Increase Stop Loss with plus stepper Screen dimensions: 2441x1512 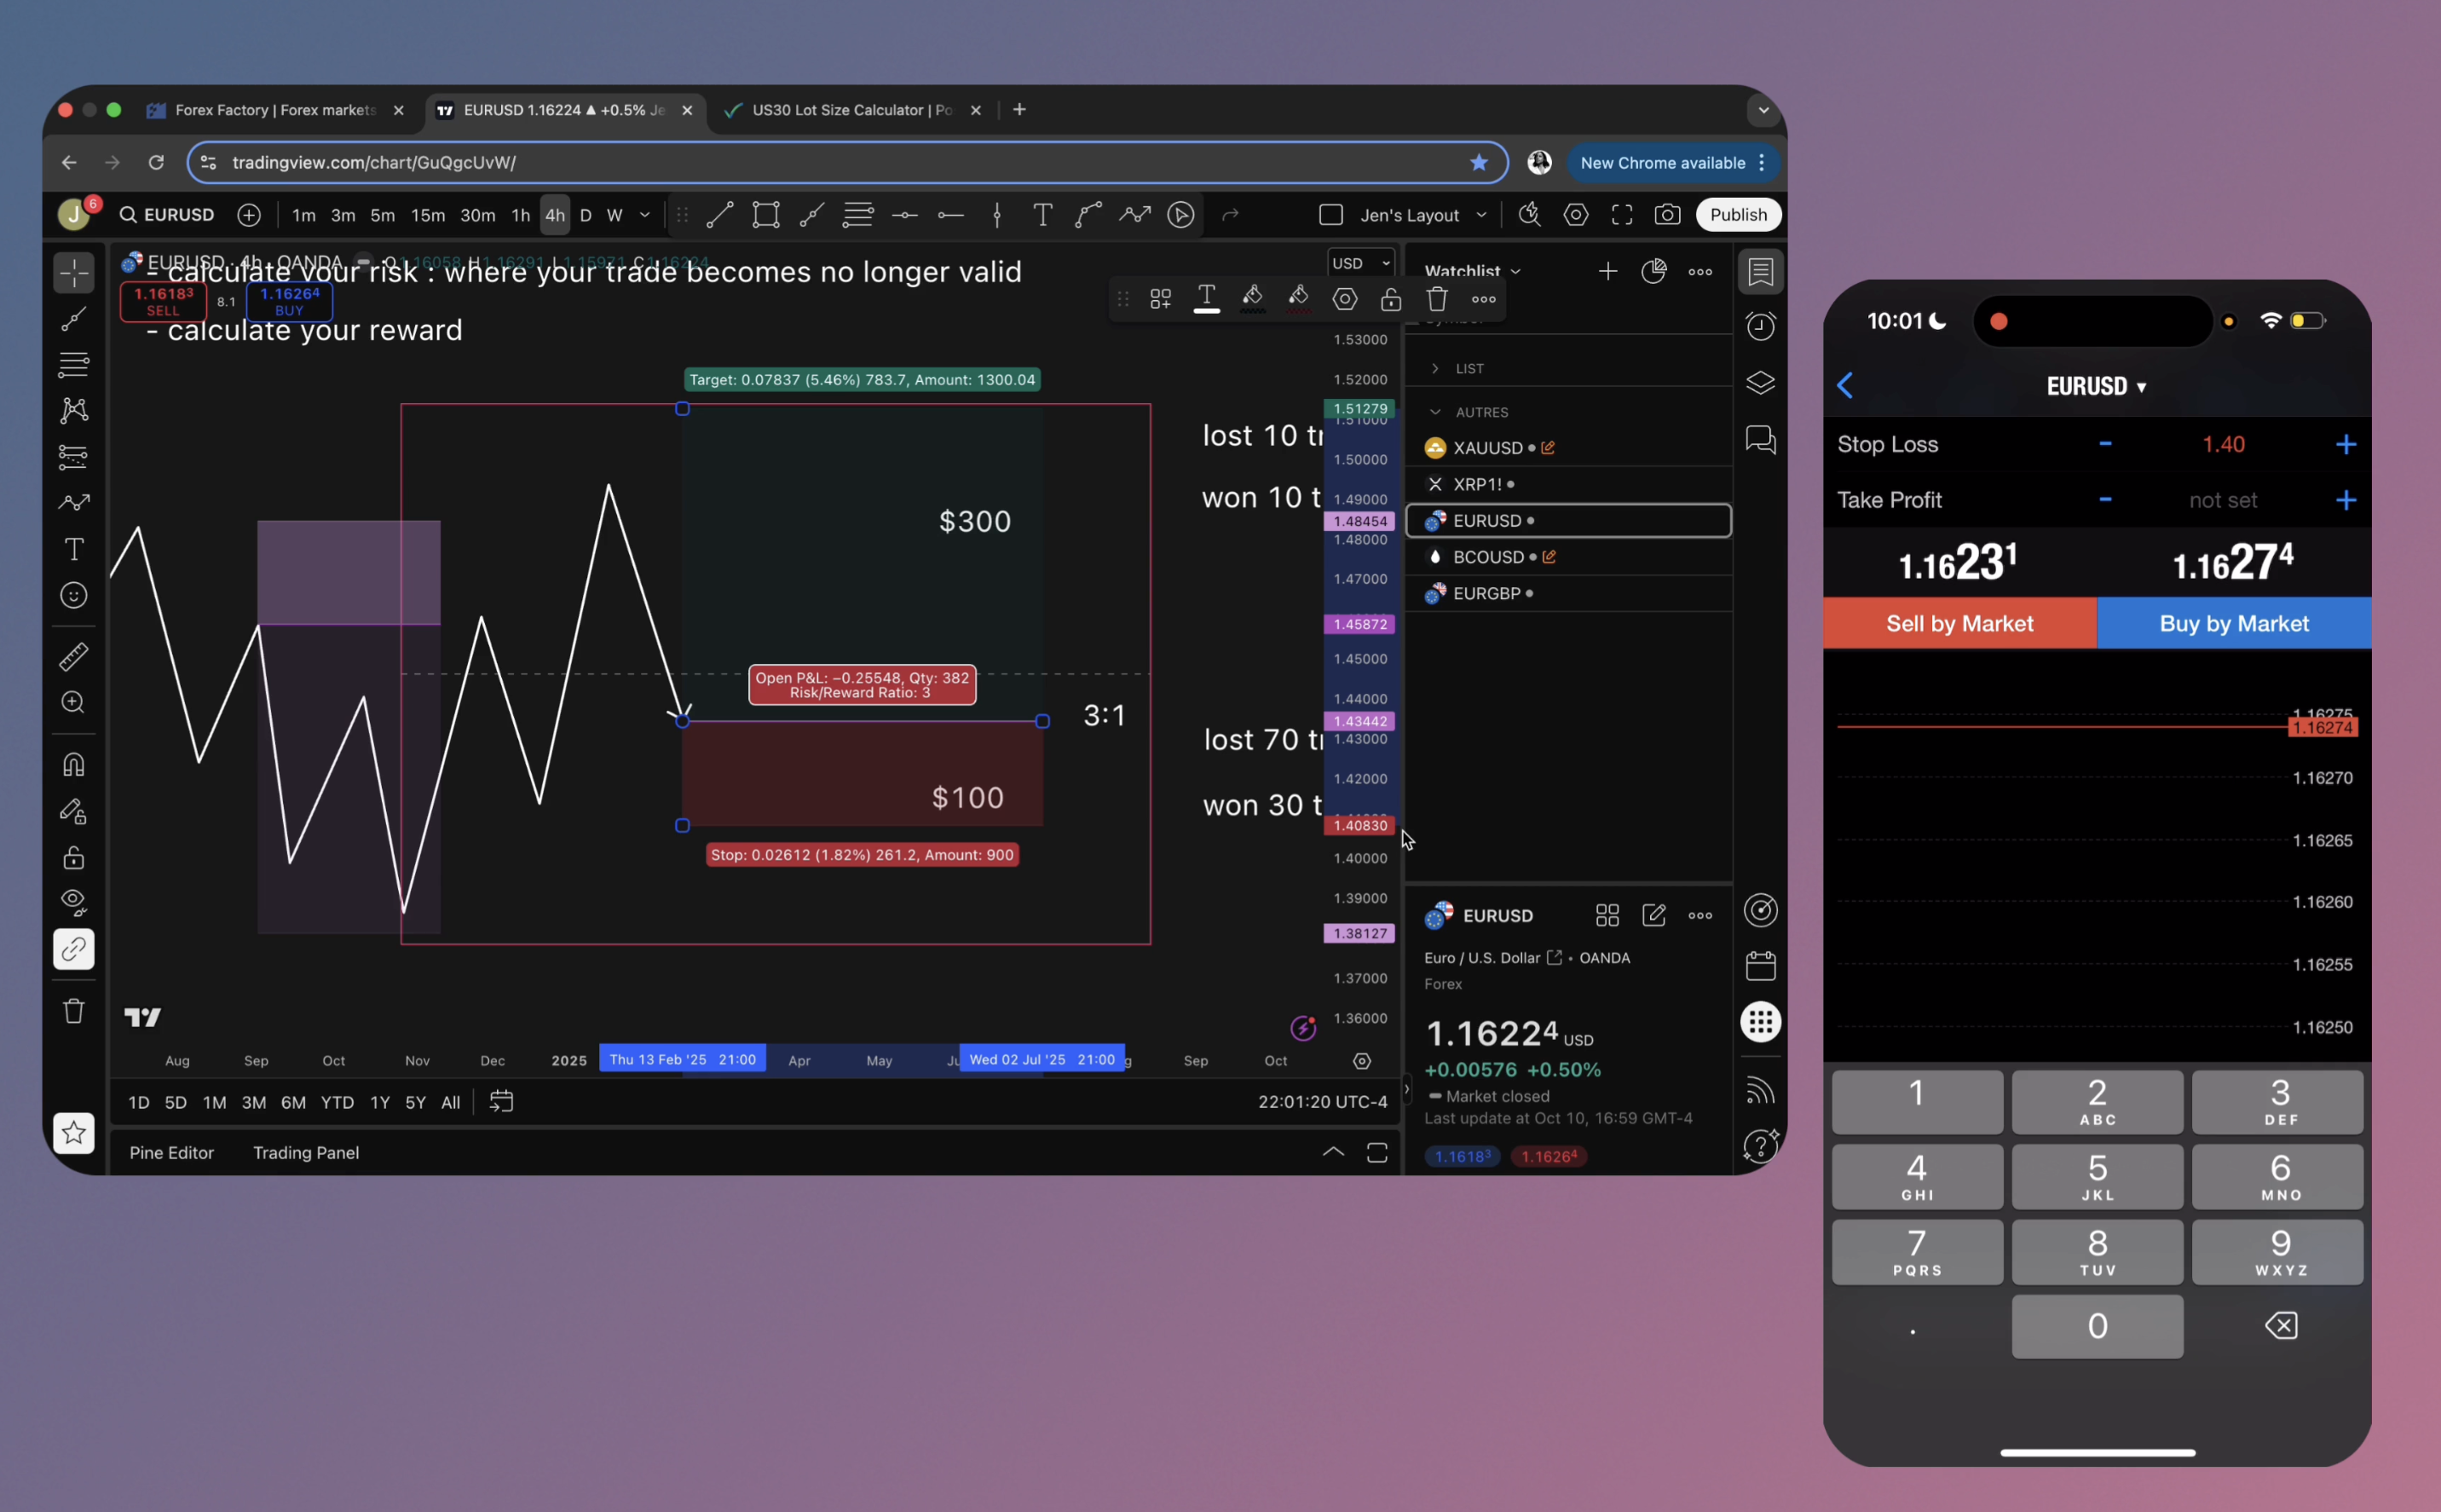2346,445
